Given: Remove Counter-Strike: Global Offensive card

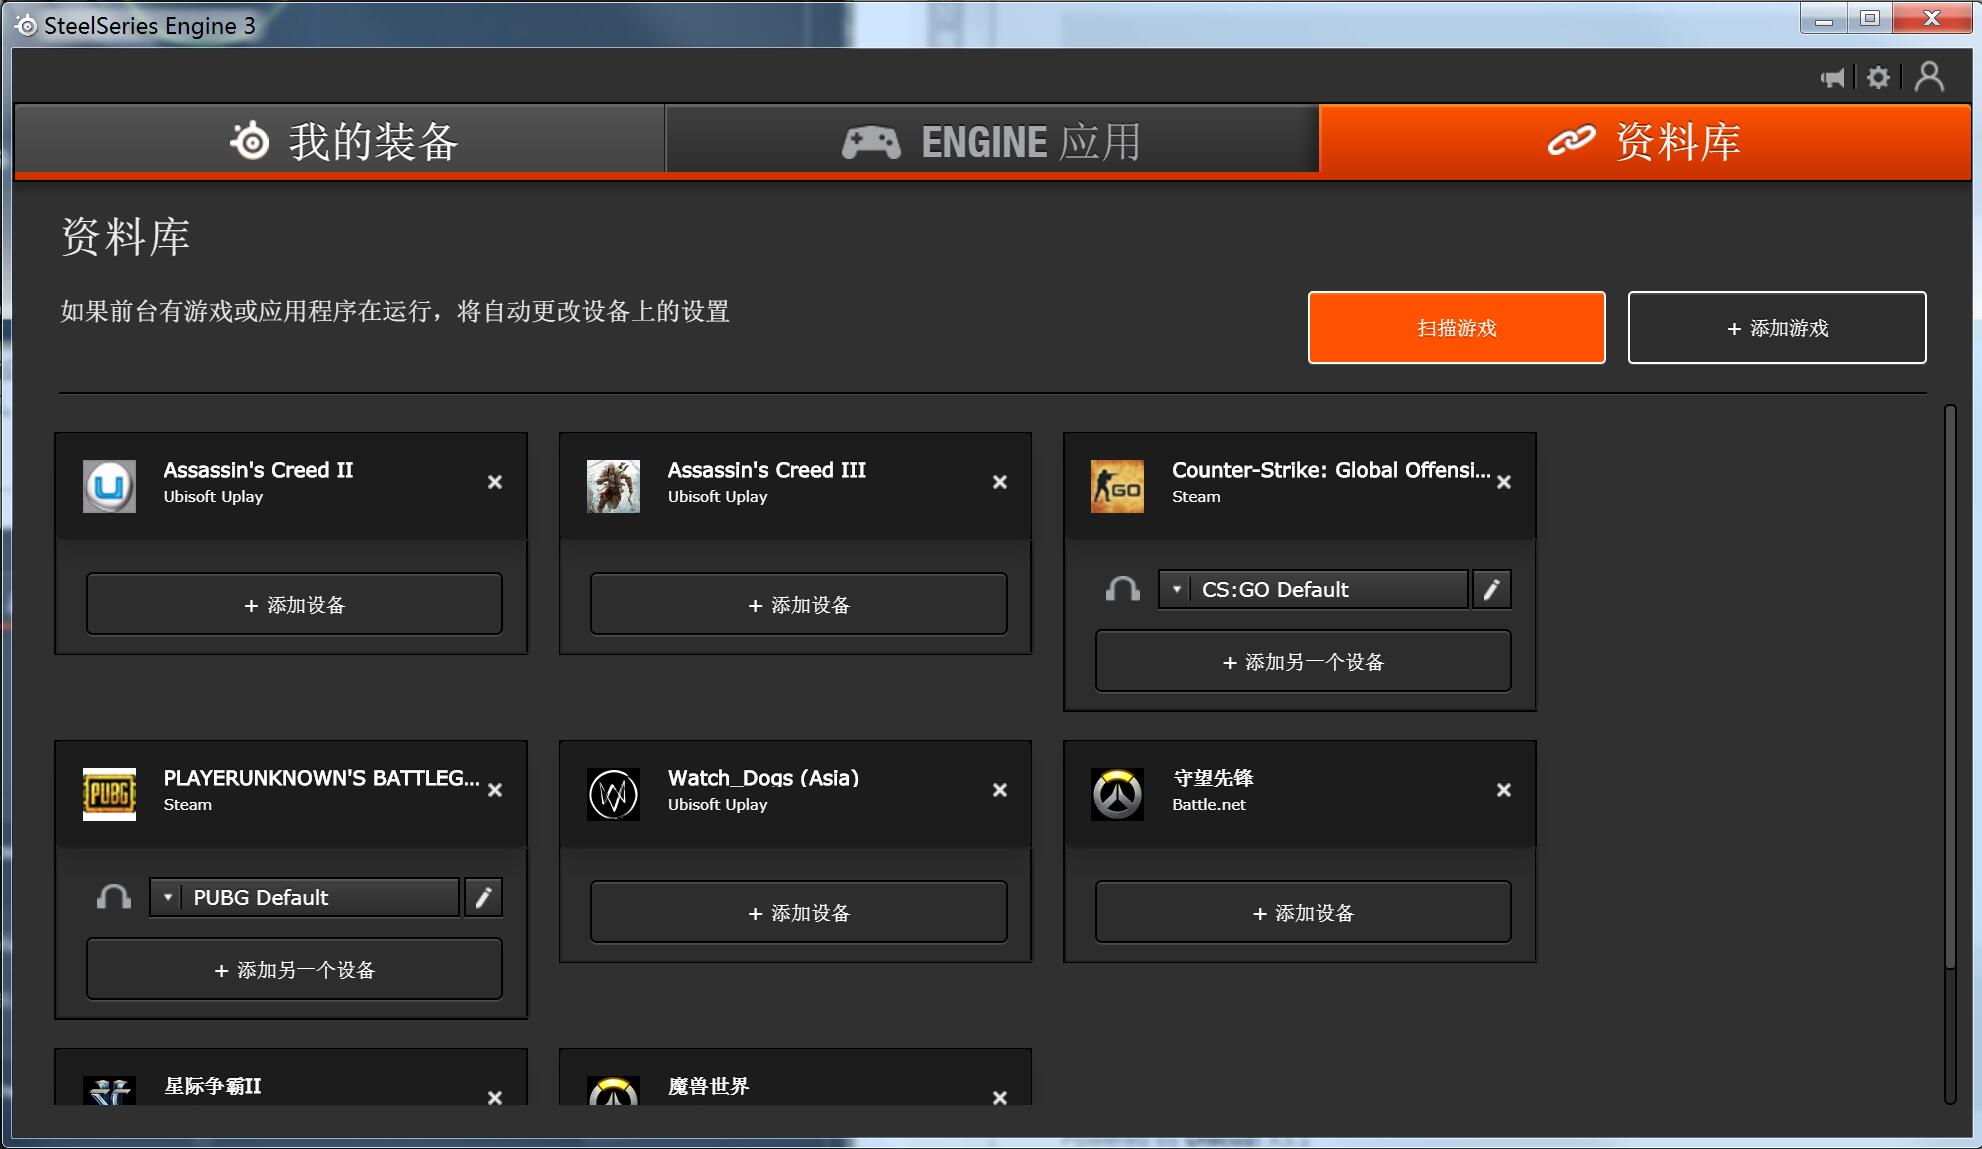Looking at the screenshot, I should (1504, 482).
